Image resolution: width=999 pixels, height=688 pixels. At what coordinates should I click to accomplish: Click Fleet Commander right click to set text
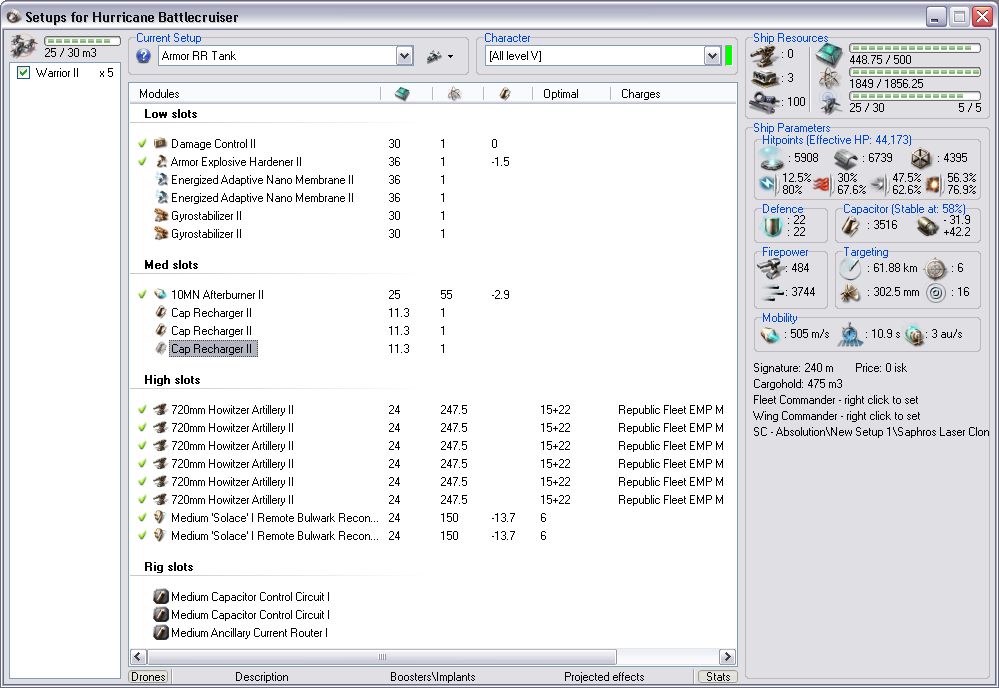[835, 400]
